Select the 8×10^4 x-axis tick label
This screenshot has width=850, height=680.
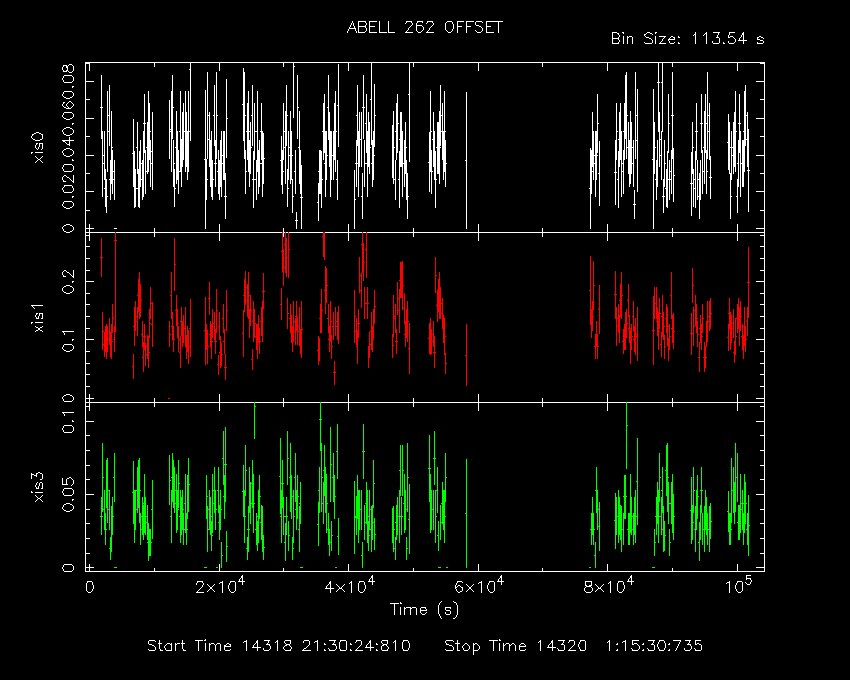click(x=609, y=586)
